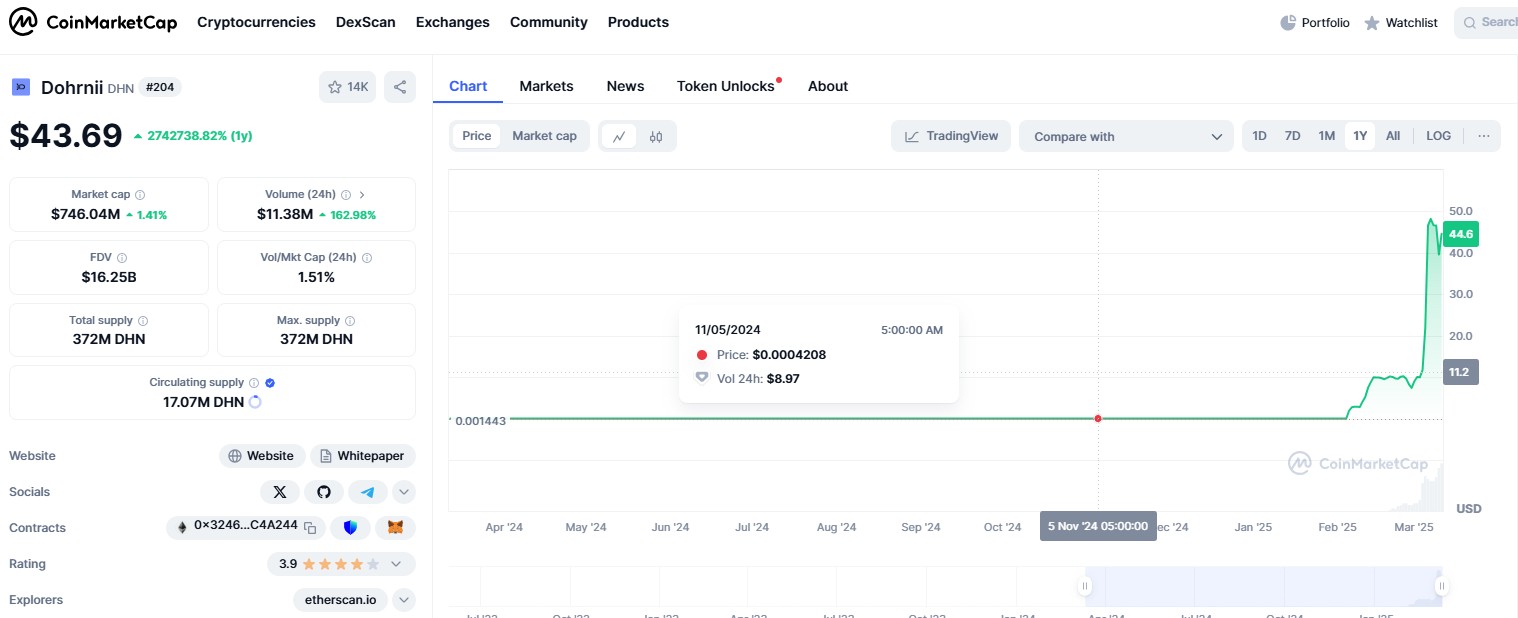This screenshot has width=1518, height=618.
Task: Toggle chart to Market cap
Action: pyautogui.click(x=544, y=136)
